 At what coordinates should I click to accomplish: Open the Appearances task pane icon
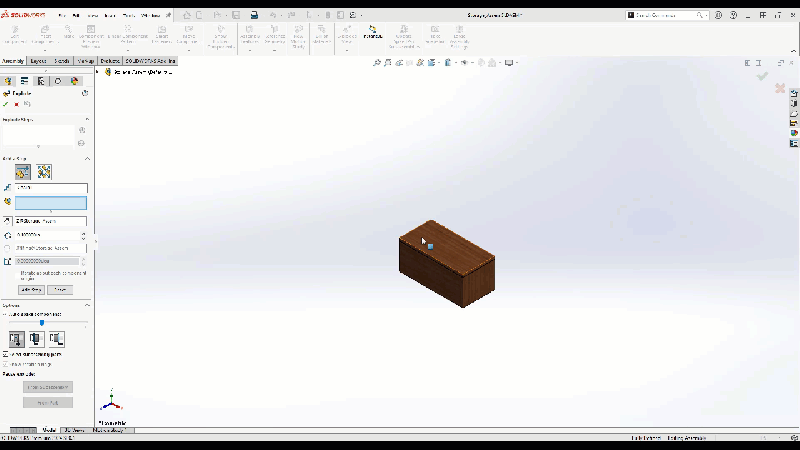click(794, 133)
